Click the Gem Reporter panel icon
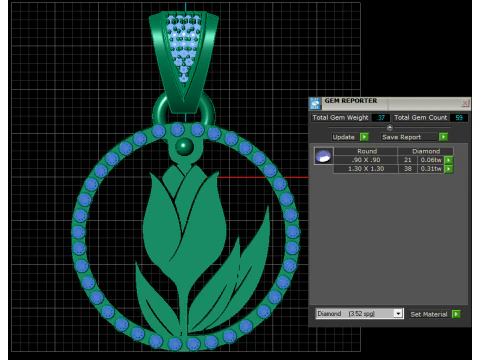The width and height of the screenshot is (480, 360). click(x=315, y=104)
